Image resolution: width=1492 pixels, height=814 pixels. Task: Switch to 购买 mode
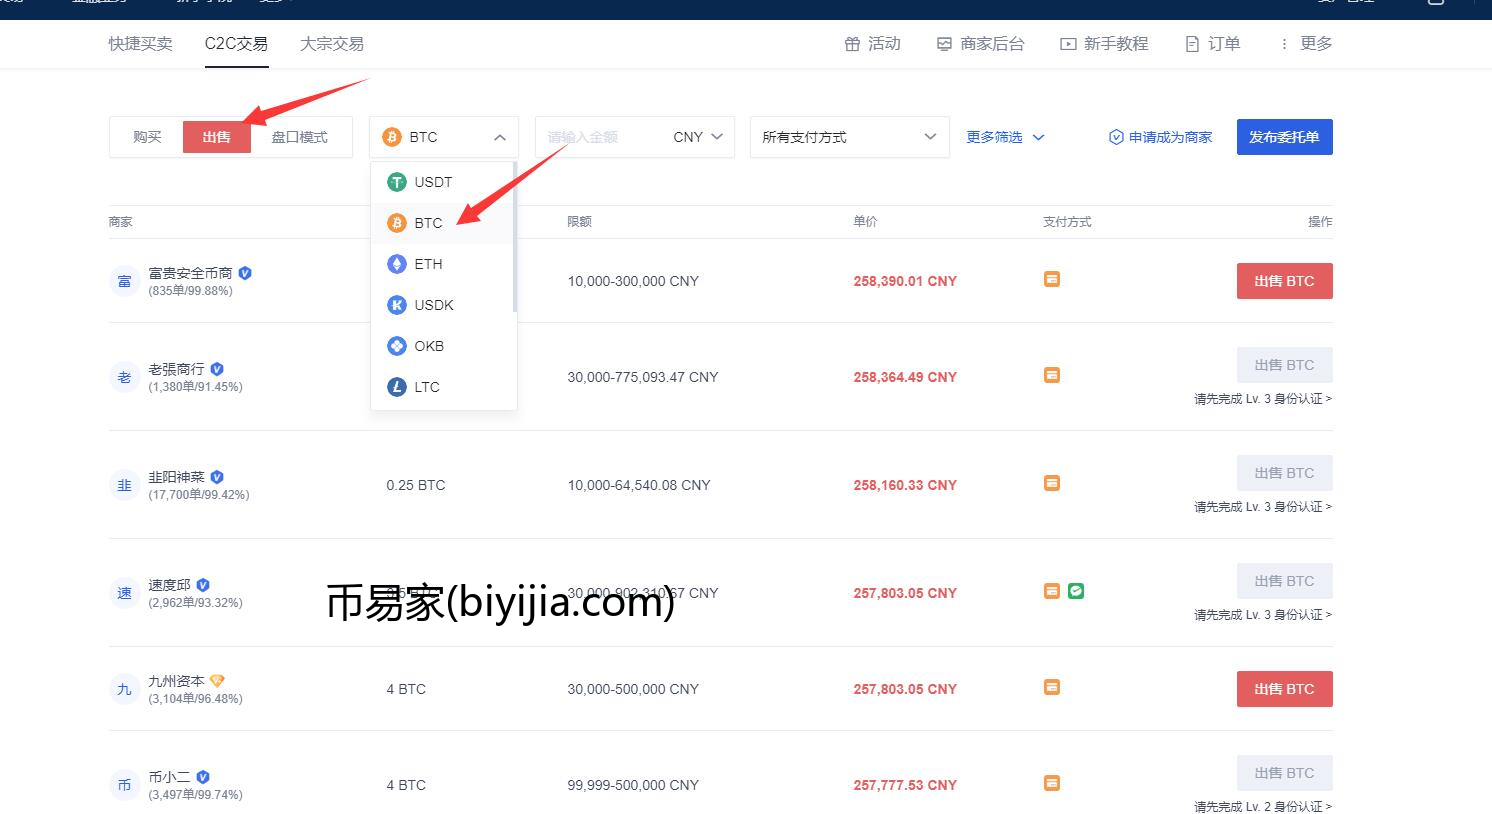click(x=147, y=137)
